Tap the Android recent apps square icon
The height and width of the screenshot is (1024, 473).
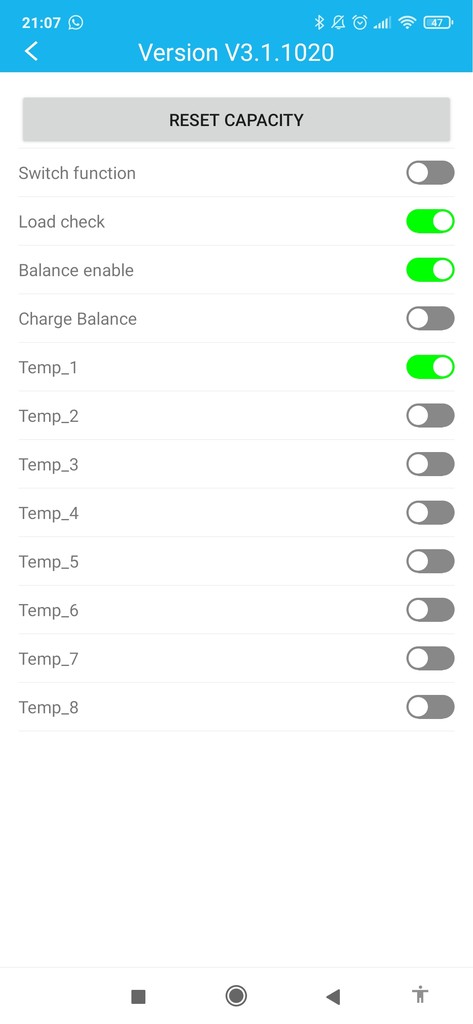click(x=138, y=996)
